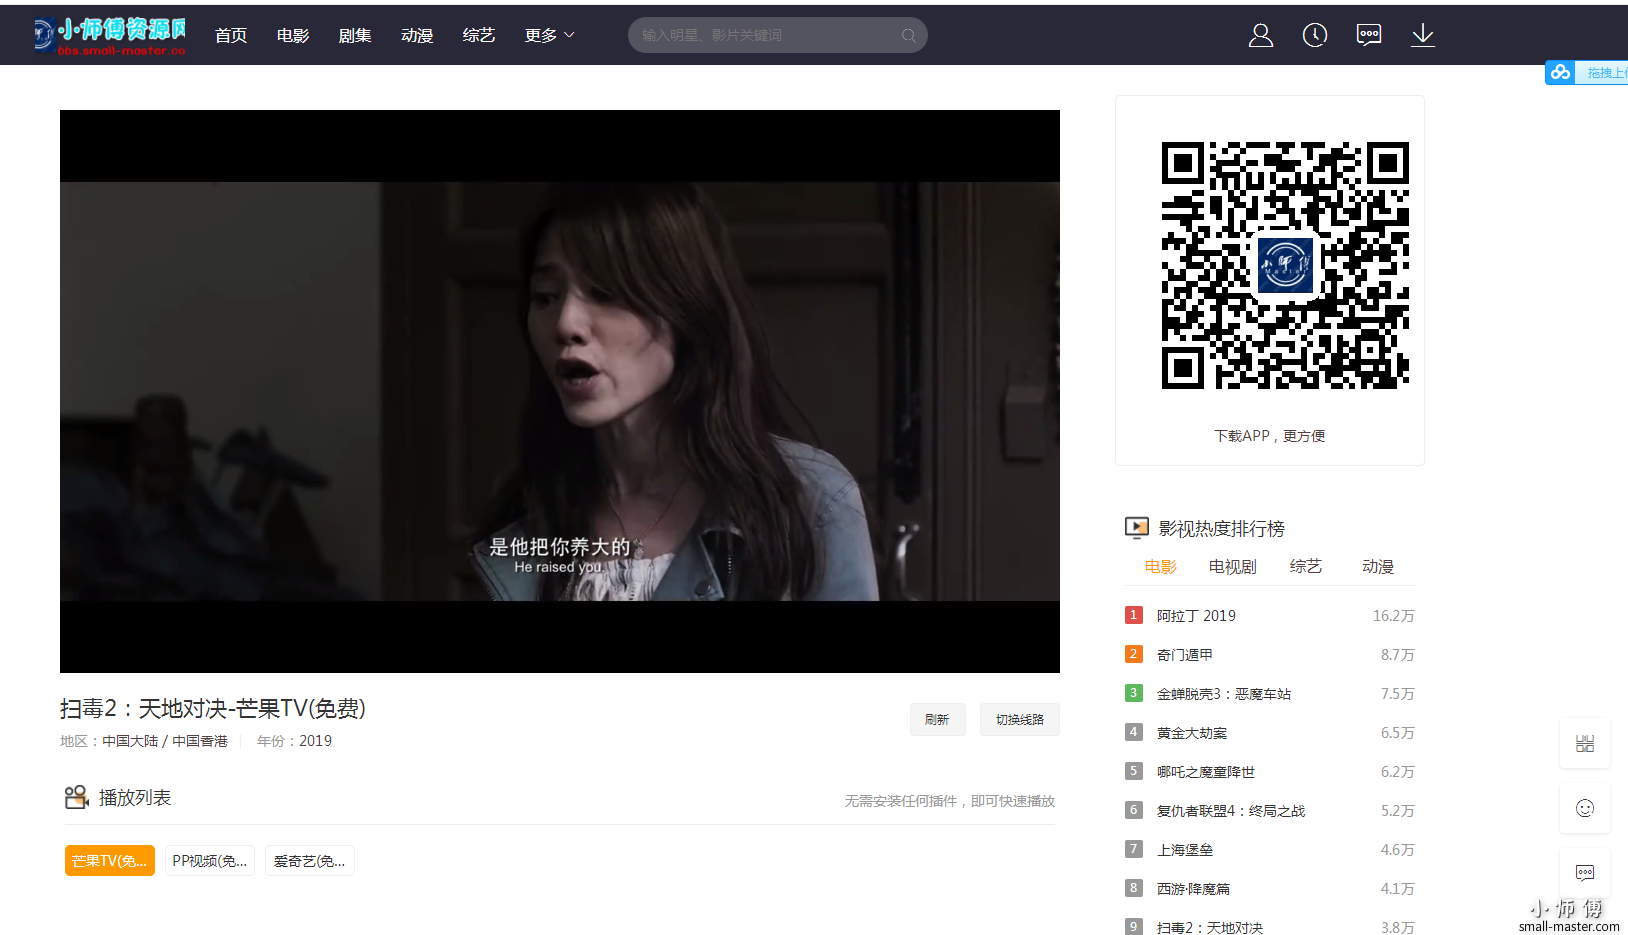Image resolution: width=1628 pixels, height=935 pixels.
Task: Select 爱奇艺 playback source
Action: pos(310,861)
